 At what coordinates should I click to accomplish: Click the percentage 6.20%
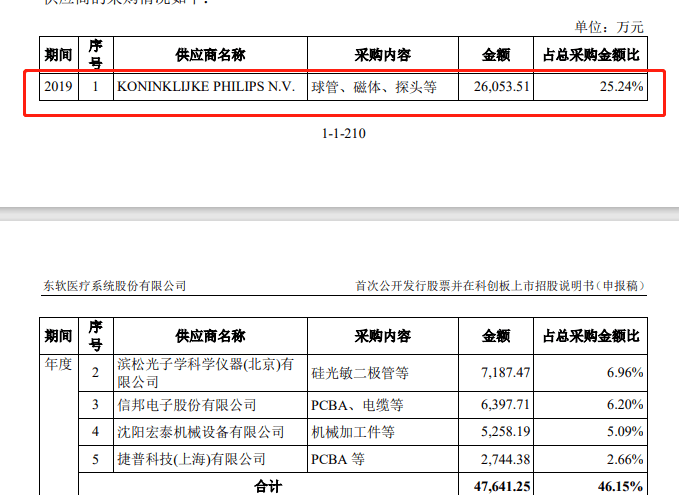tap(624, 404)
